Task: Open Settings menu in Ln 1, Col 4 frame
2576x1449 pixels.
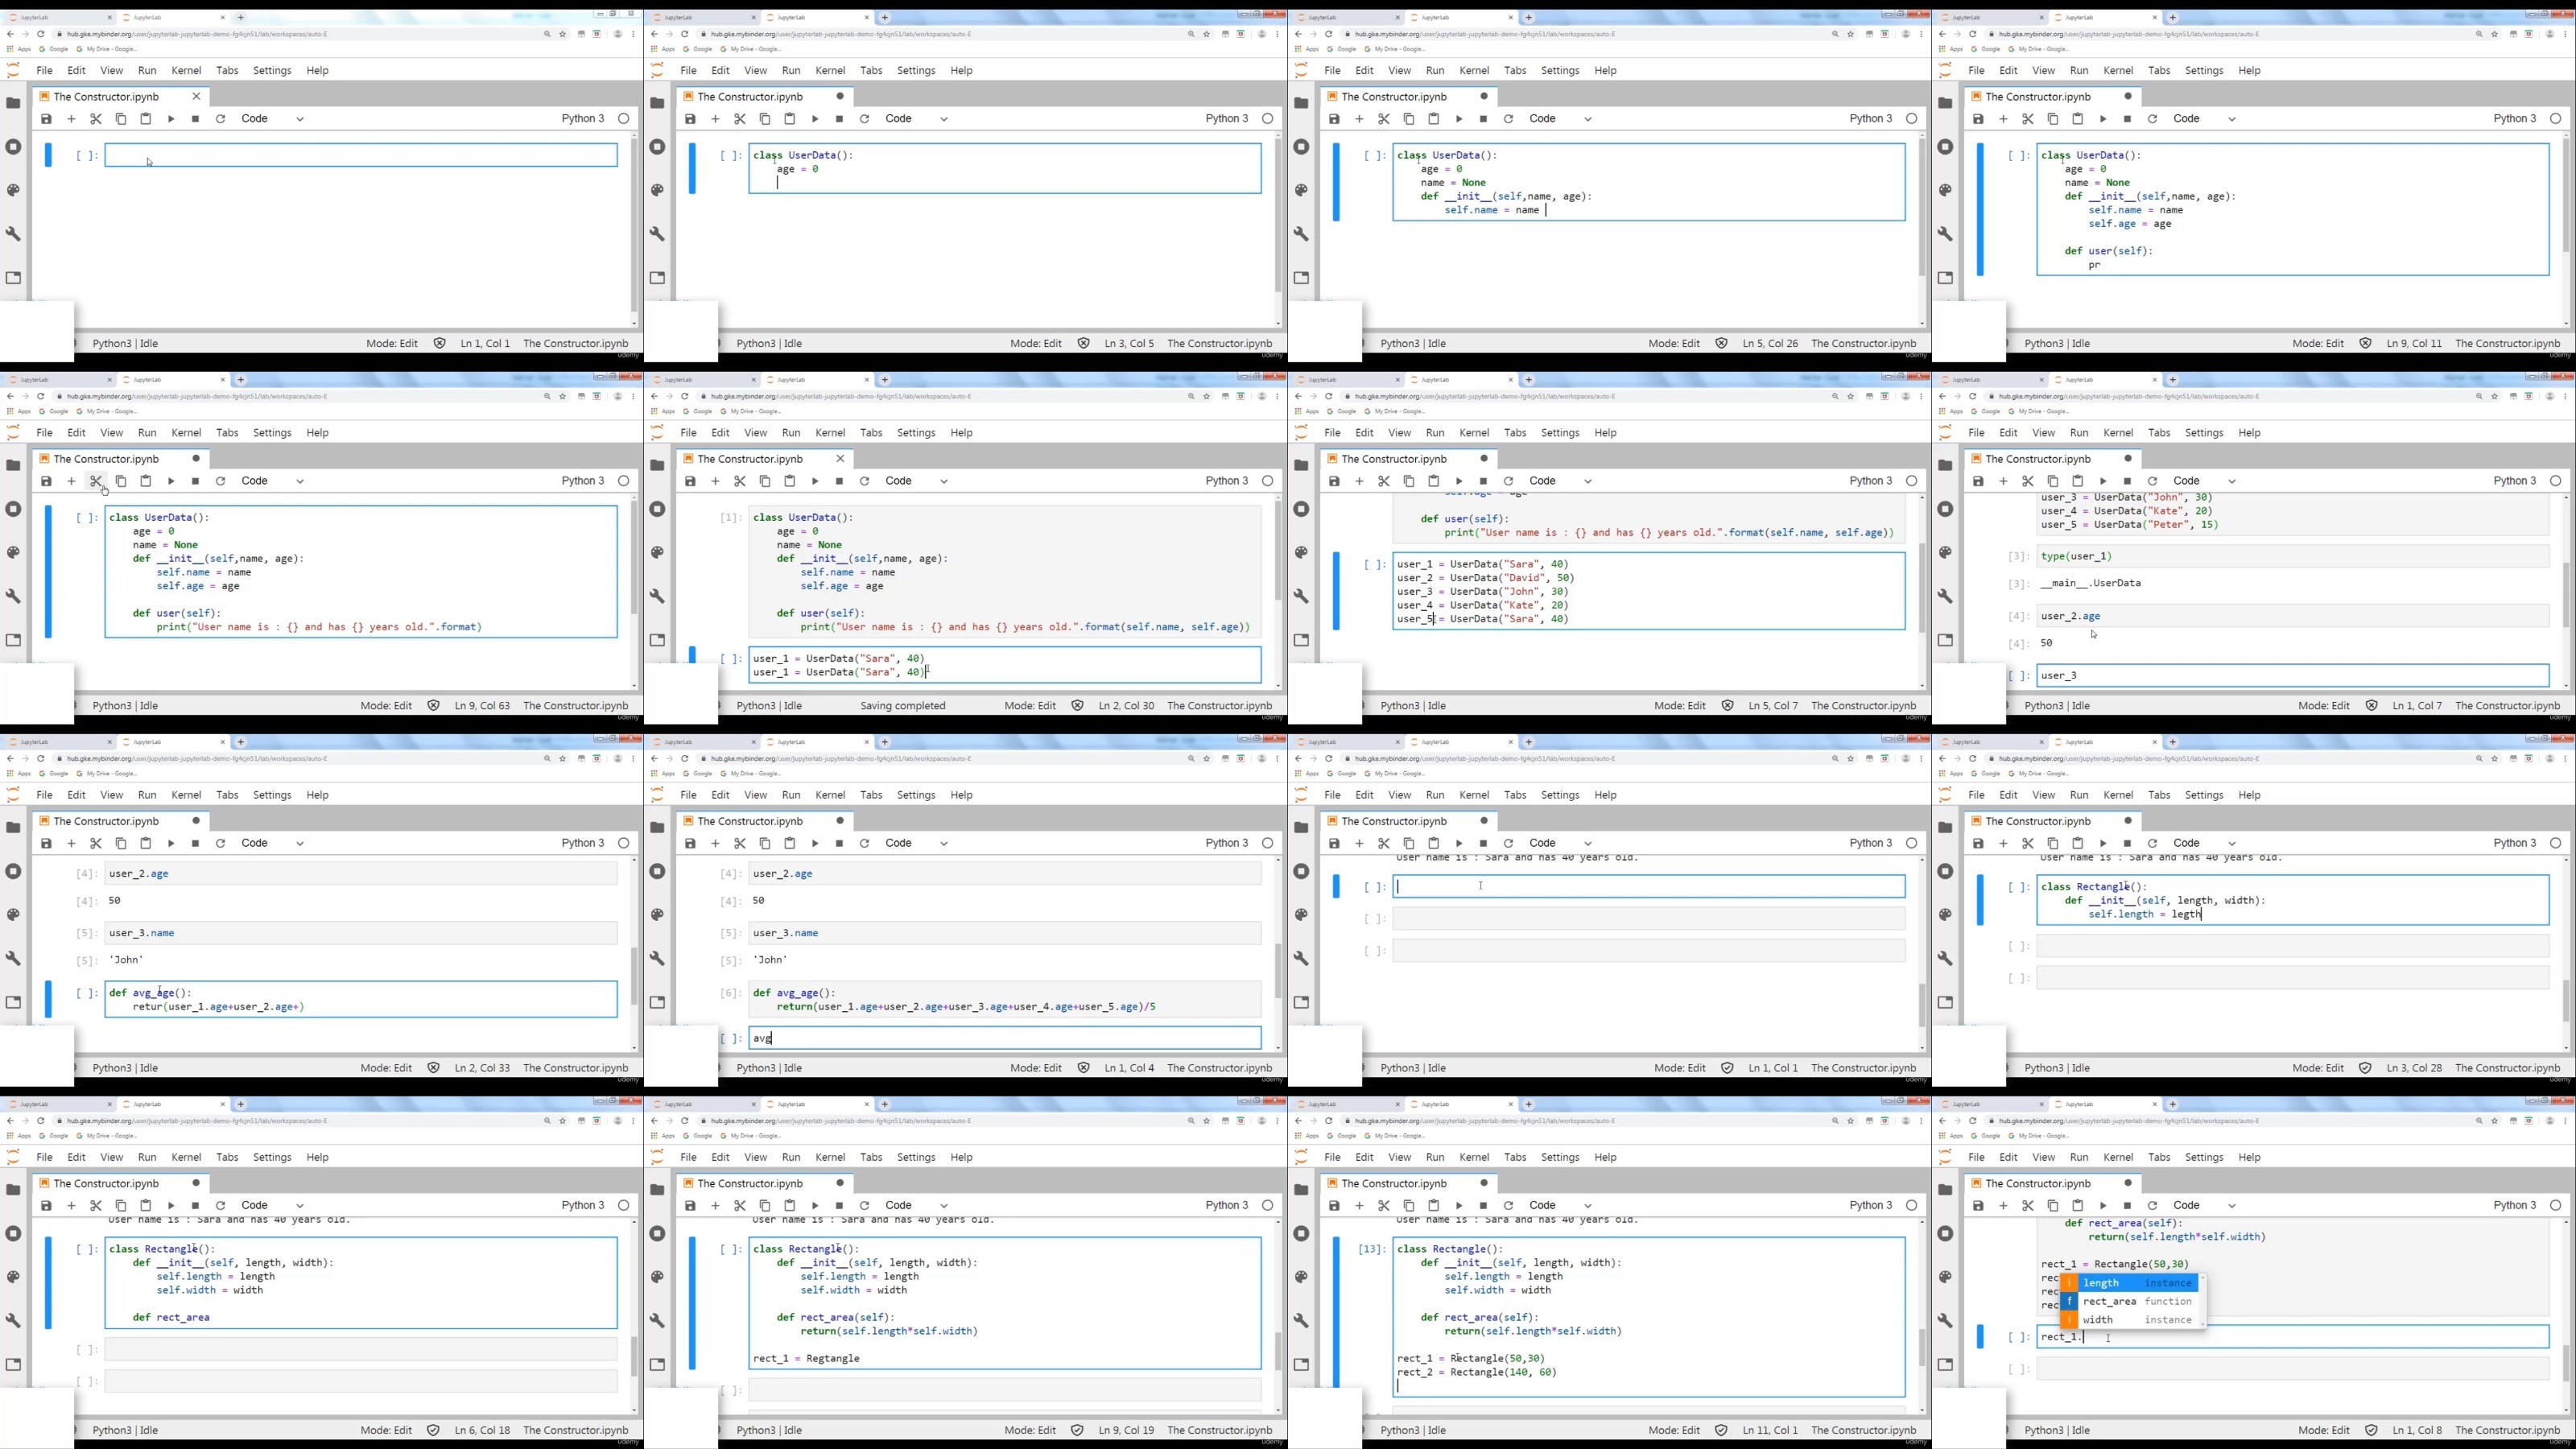Action: pyautogui.click(x=916, y=795)
